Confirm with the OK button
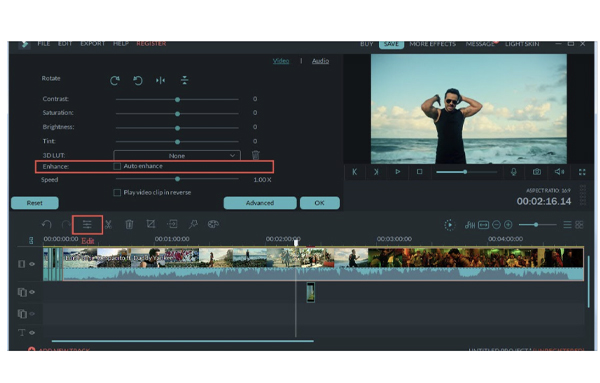The height and width of the screenshot is (383, 600). (320, 203)
